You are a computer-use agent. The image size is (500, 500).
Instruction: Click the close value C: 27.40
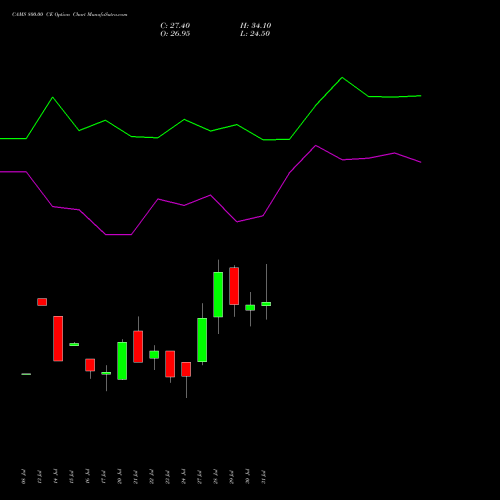coord(175,26)
